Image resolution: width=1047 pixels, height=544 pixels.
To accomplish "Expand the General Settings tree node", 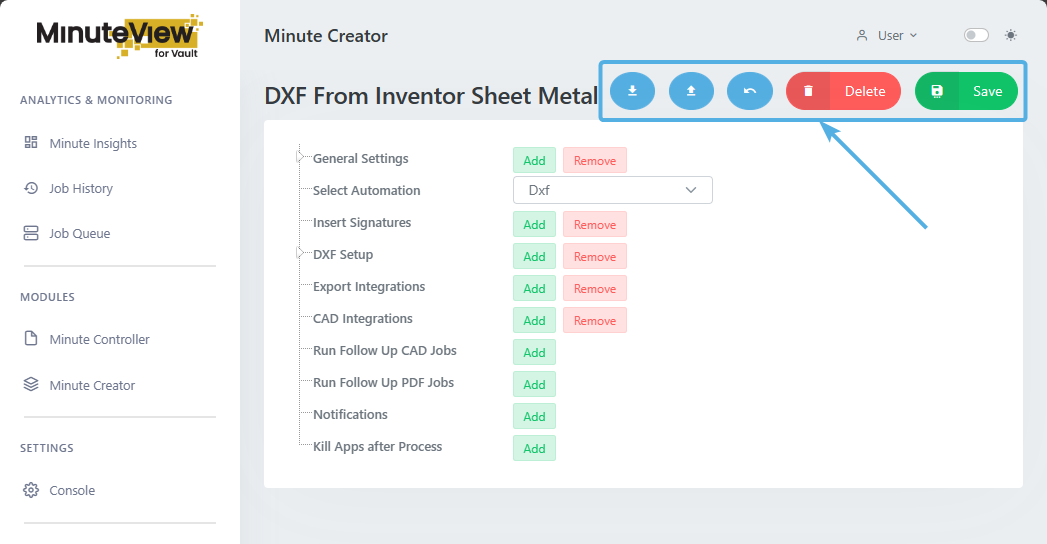I will click(300, 157).
